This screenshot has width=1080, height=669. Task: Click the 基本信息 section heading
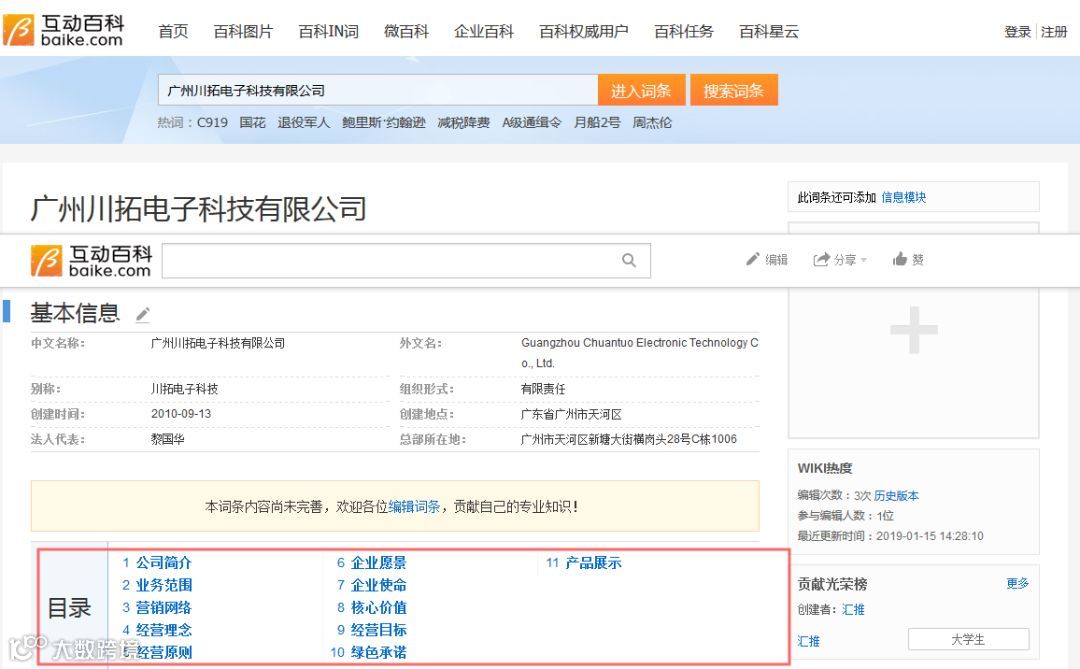(75, 313)
